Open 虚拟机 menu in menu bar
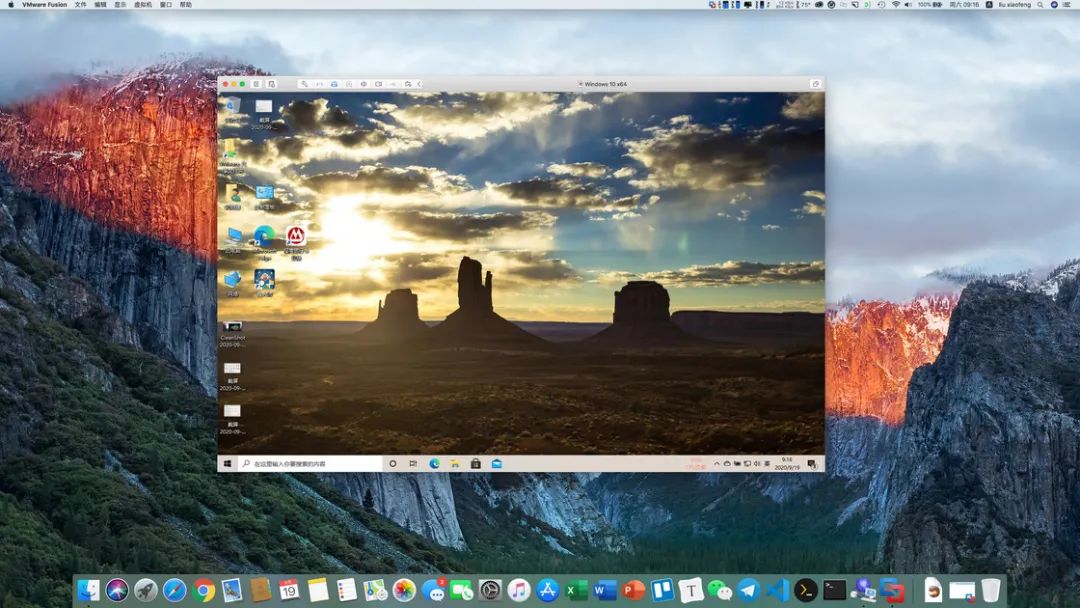This screenshot has height=608, width=1080. pos(143,4)
